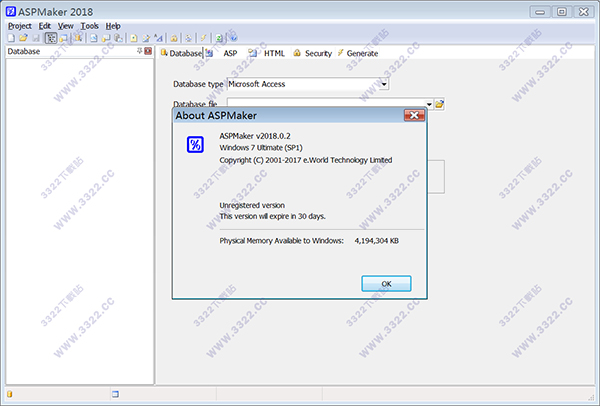Click the blue percent logo in the About dialog
600x406 pixels.
[195, 145]
